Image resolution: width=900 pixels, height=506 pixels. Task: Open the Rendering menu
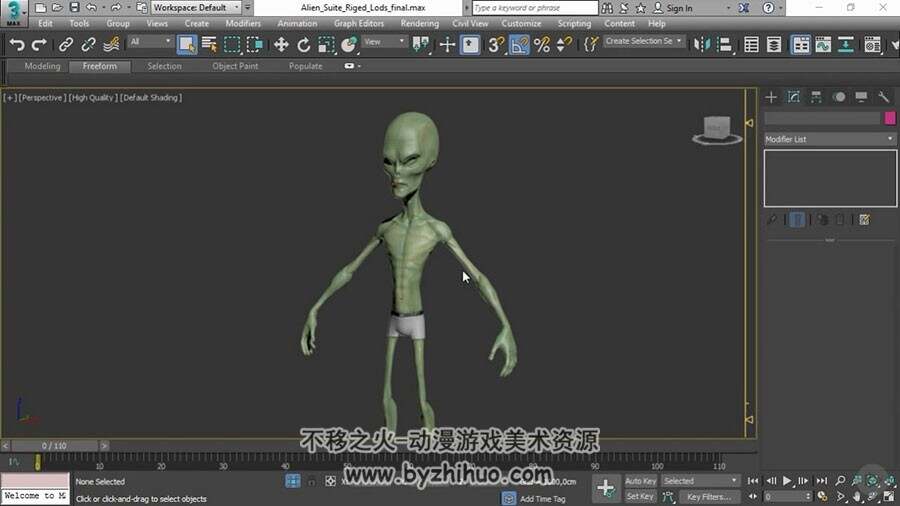coord(420,24)
